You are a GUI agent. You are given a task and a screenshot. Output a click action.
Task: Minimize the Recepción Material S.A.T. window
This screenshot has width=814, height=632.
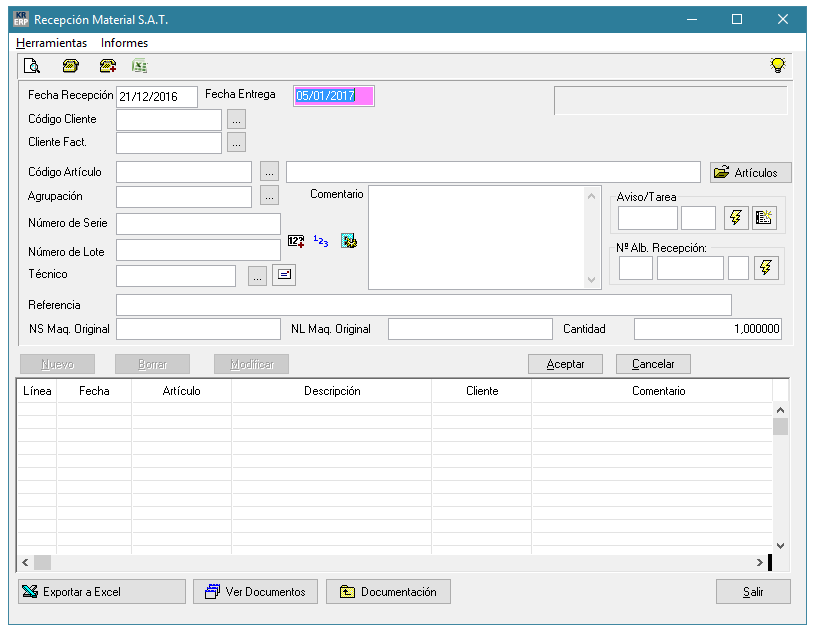coord(692,19)
